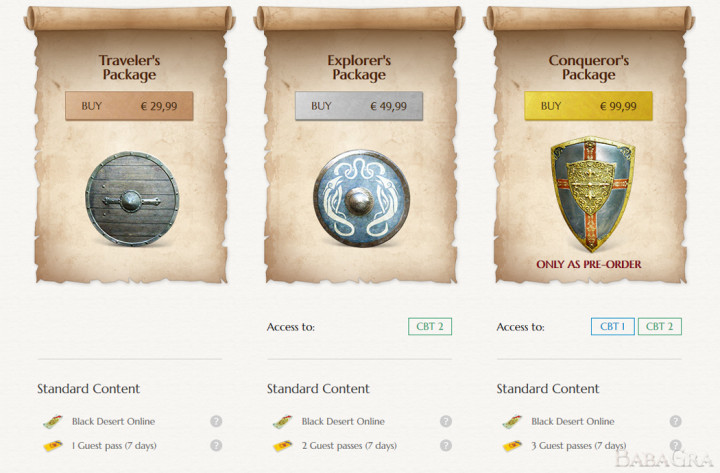Click the ONLY AS PRE-ORDER label
This screenshot has height=473, width=720.
[x=589, y=265]
